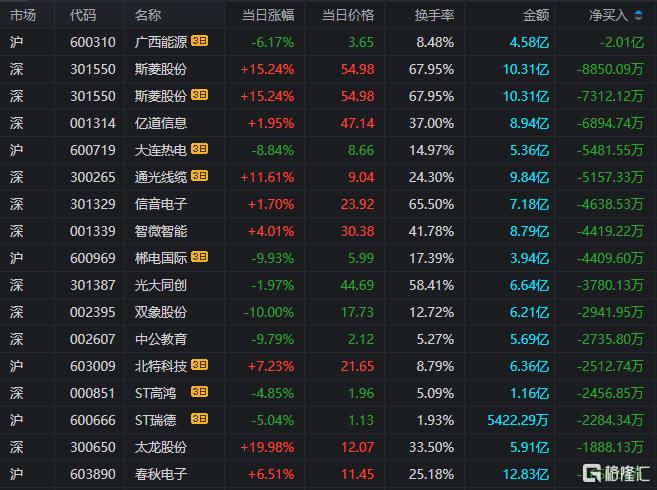Click the 3日 badge next to 北特科技
This screenshot has height=490, width=657.
coord(199,365)
